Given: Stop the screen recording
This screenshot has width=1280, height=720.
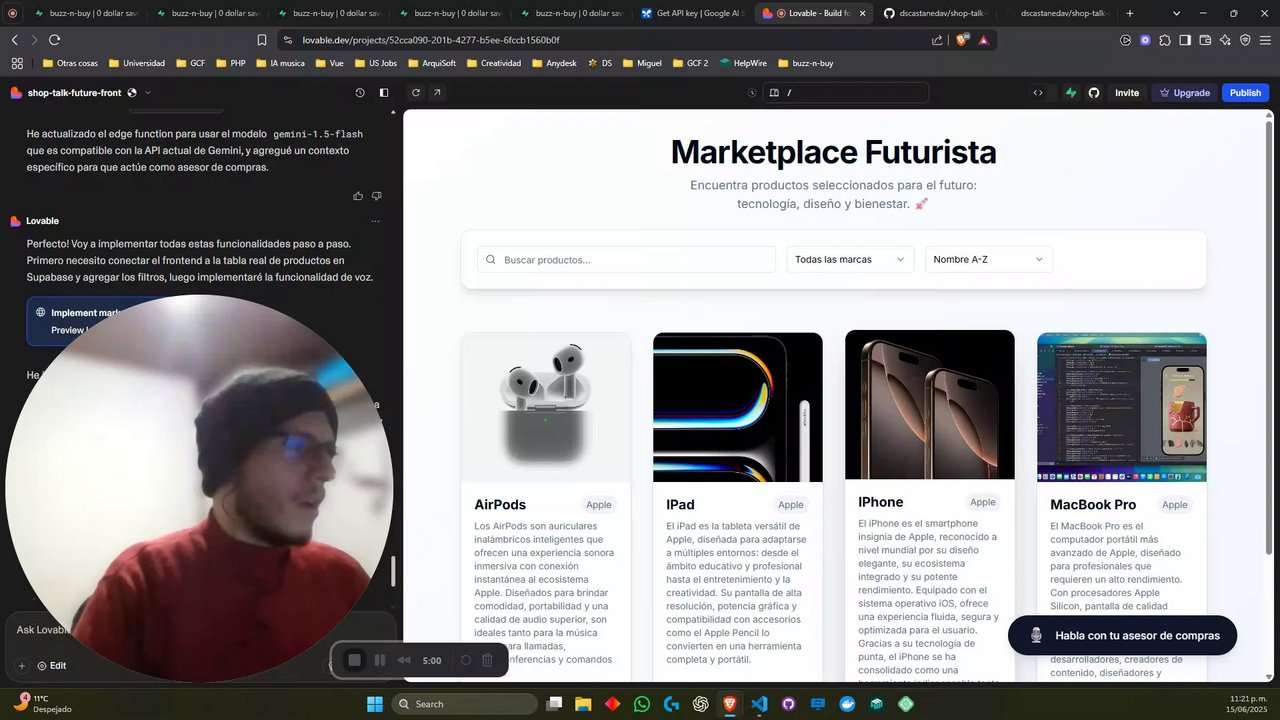Looking at the screenshot, I should tap(354, 660).
